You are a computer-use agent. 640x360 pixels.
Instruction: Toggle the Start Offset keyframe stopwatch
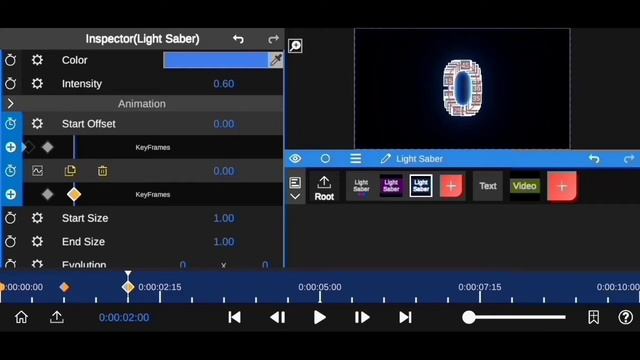point(11,124)
